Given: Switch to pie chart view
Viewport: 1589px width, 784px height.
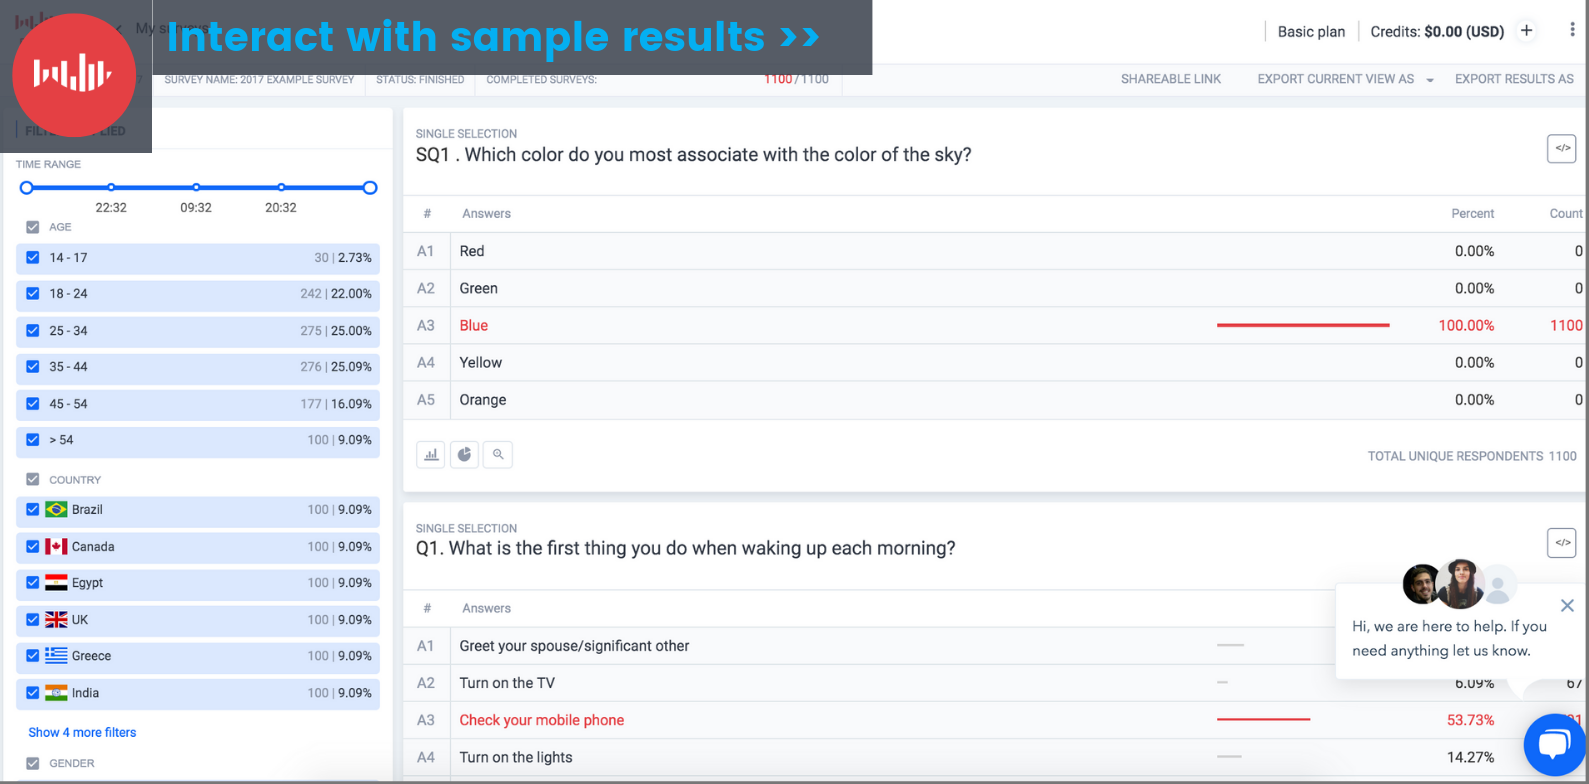Looking at the screenshot, I should coord(464,454).
